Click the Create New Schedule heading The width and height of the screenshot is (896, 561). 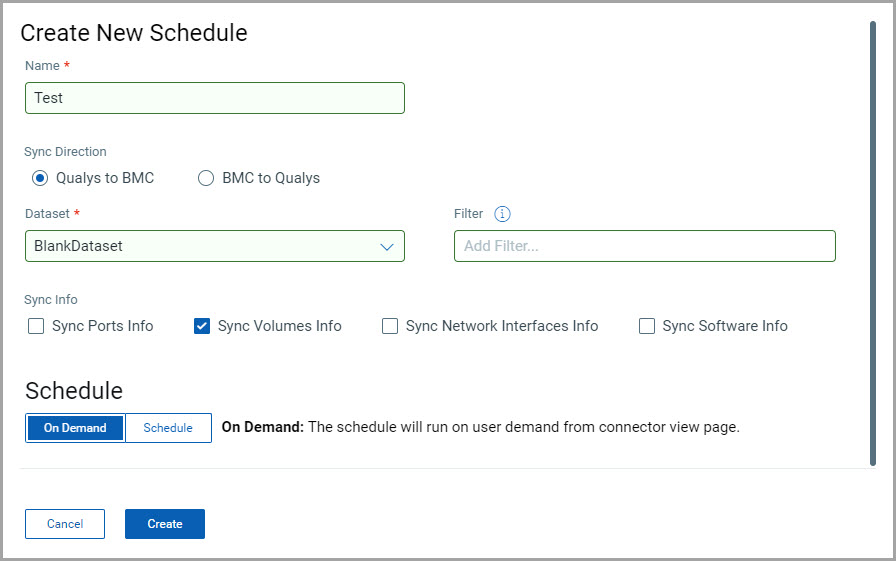coord(134,33)
